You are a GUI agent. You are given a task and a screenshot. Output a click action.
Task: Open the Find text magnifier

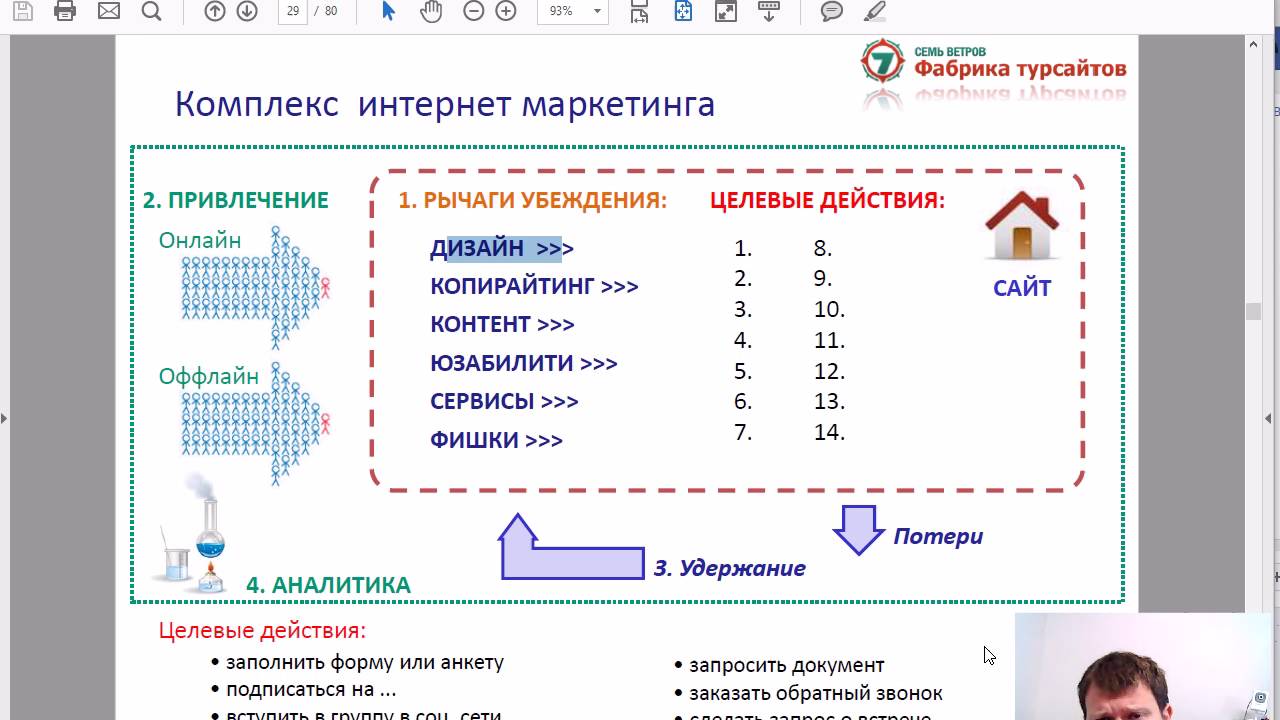tap(151, 11)
